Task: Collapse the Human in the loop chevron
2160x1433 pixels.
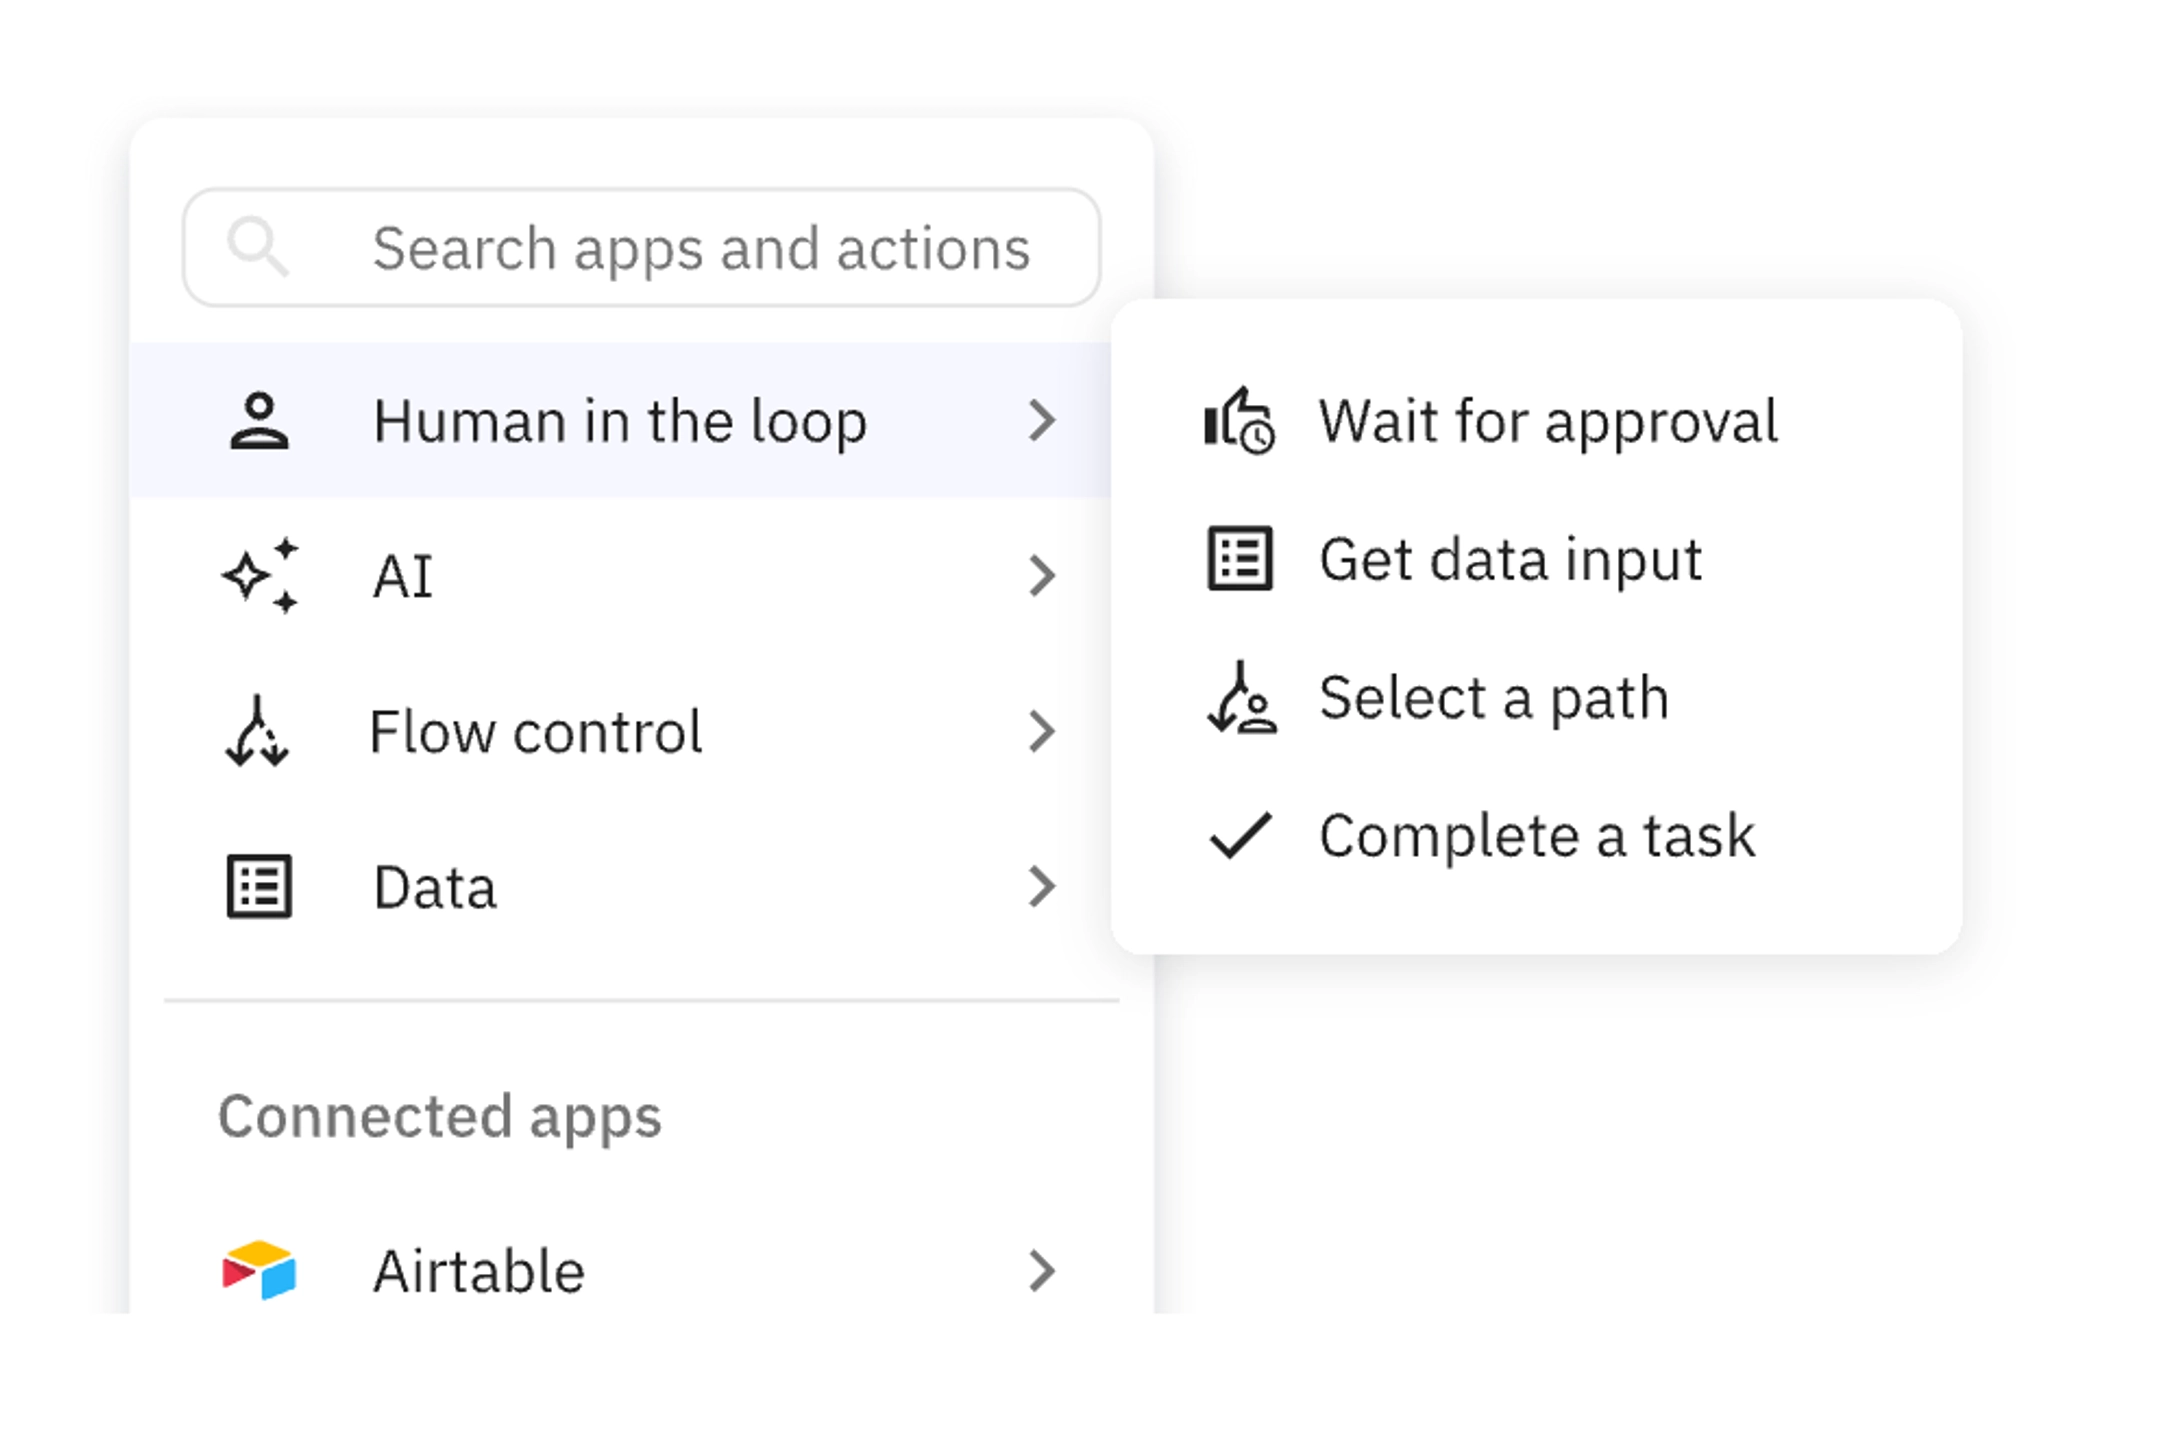Action: pos(1042,421)
